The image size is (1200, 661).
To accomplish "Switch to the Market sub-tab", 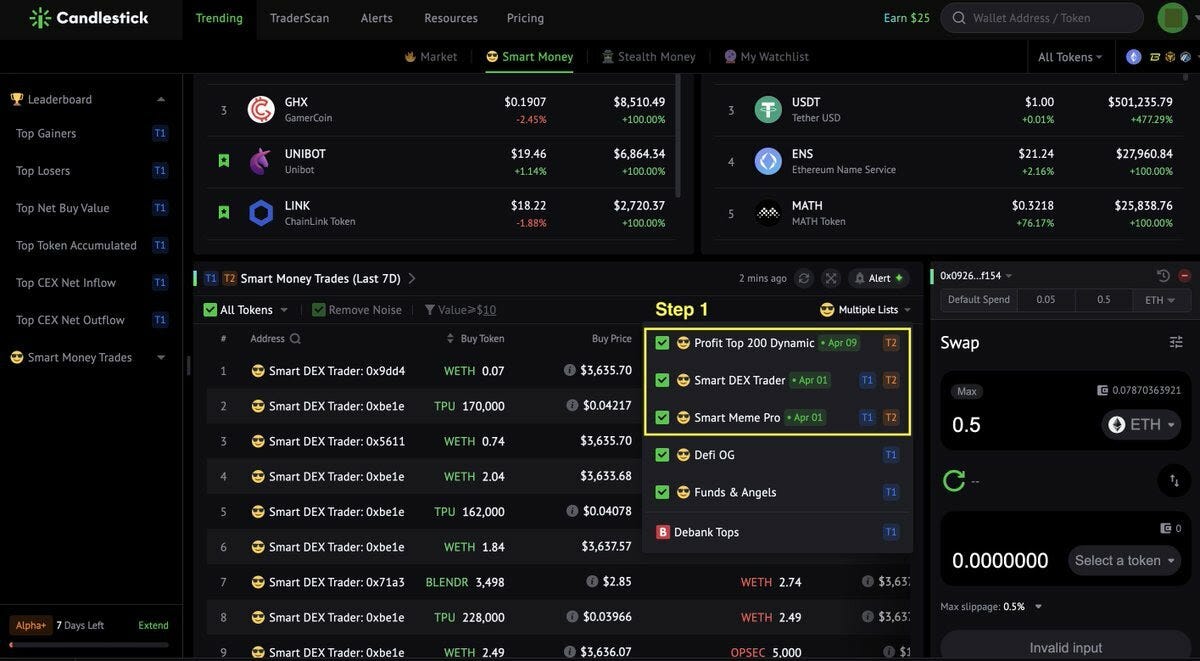I will (x=431, y=57).
